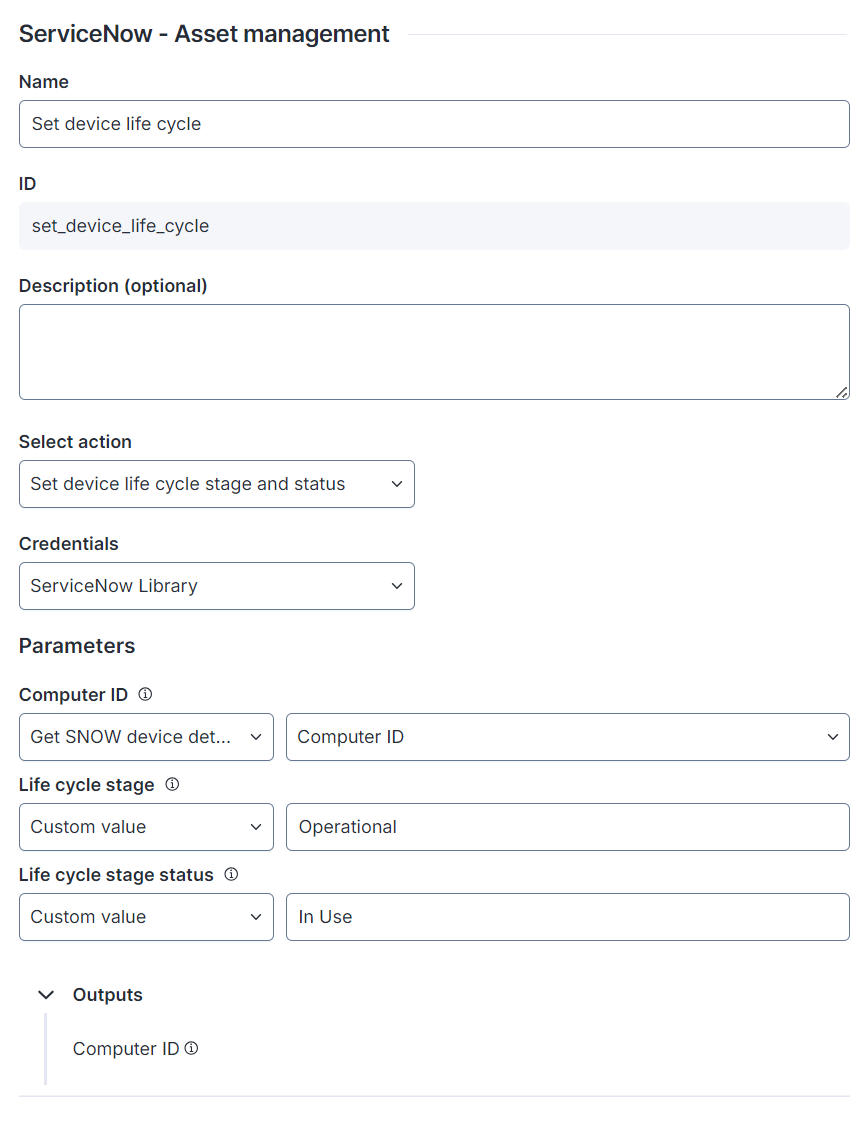Open the Get SNOW device details dropdown
This screenshot has width=865, height=1125.
[x=146, y=737]
